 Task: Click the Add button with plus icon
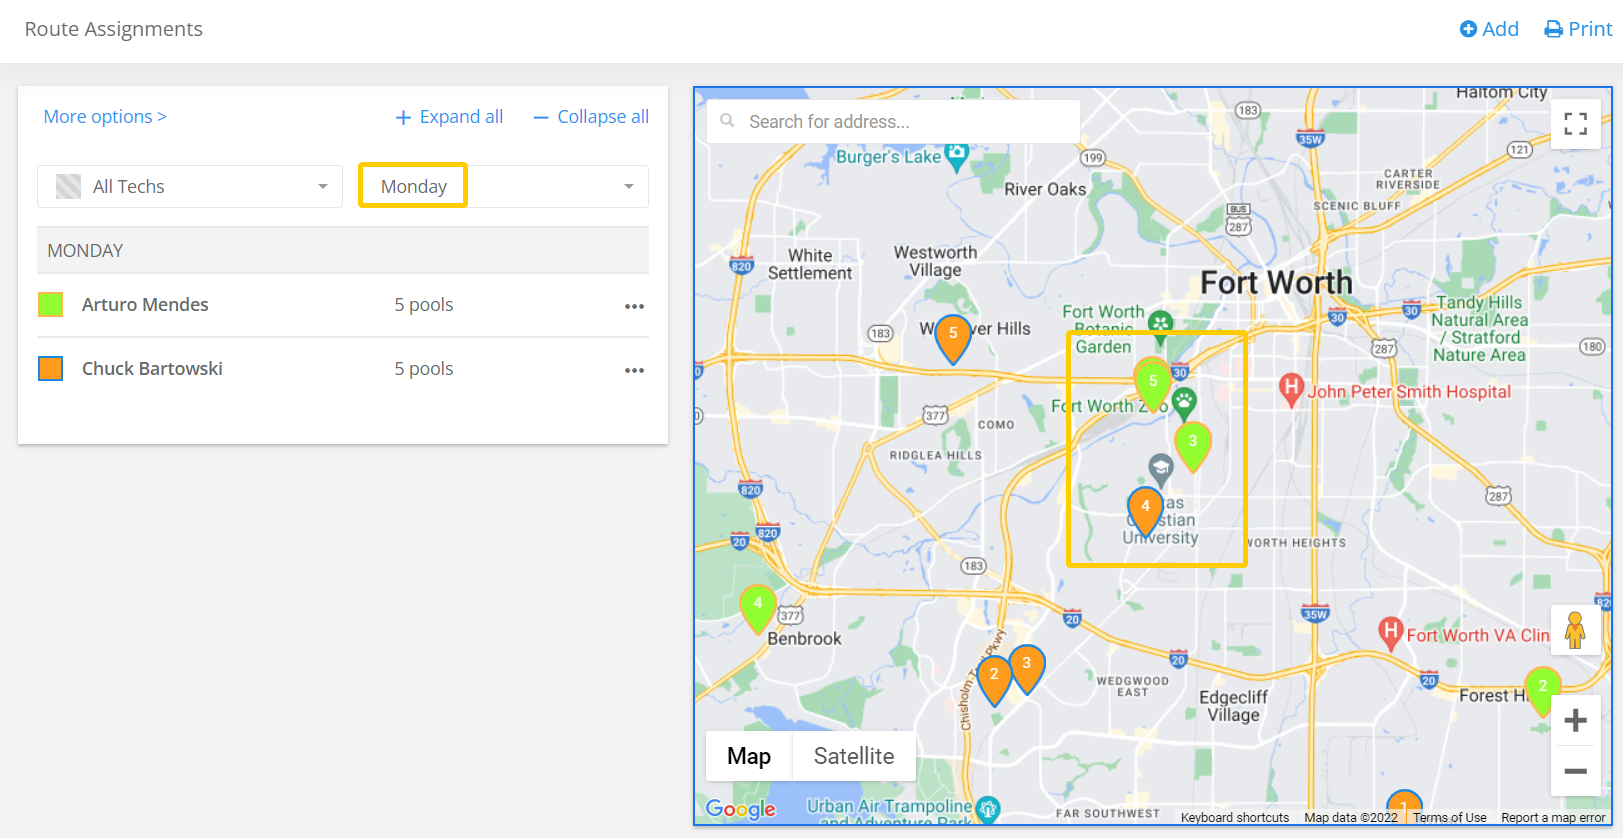point(1489,29)
